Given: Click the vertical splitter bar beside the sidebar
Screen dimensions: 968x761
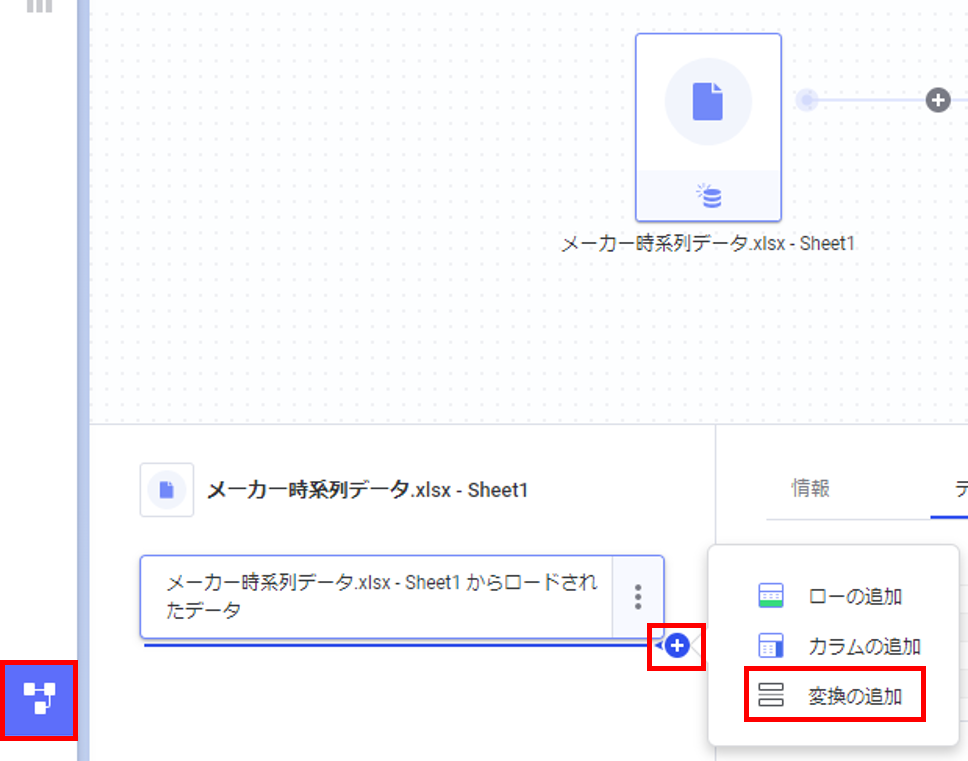Looking at the screenshot, I should (83, 380).
